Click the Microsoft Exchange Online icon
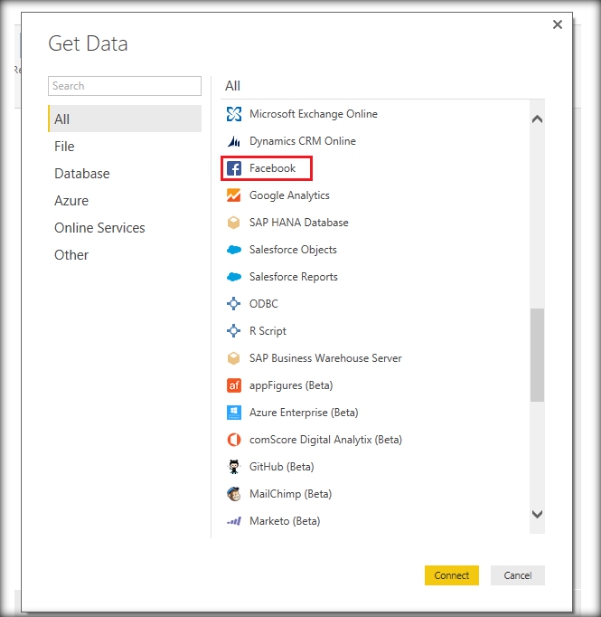The image size is (601, 617). tap(234, 114)
